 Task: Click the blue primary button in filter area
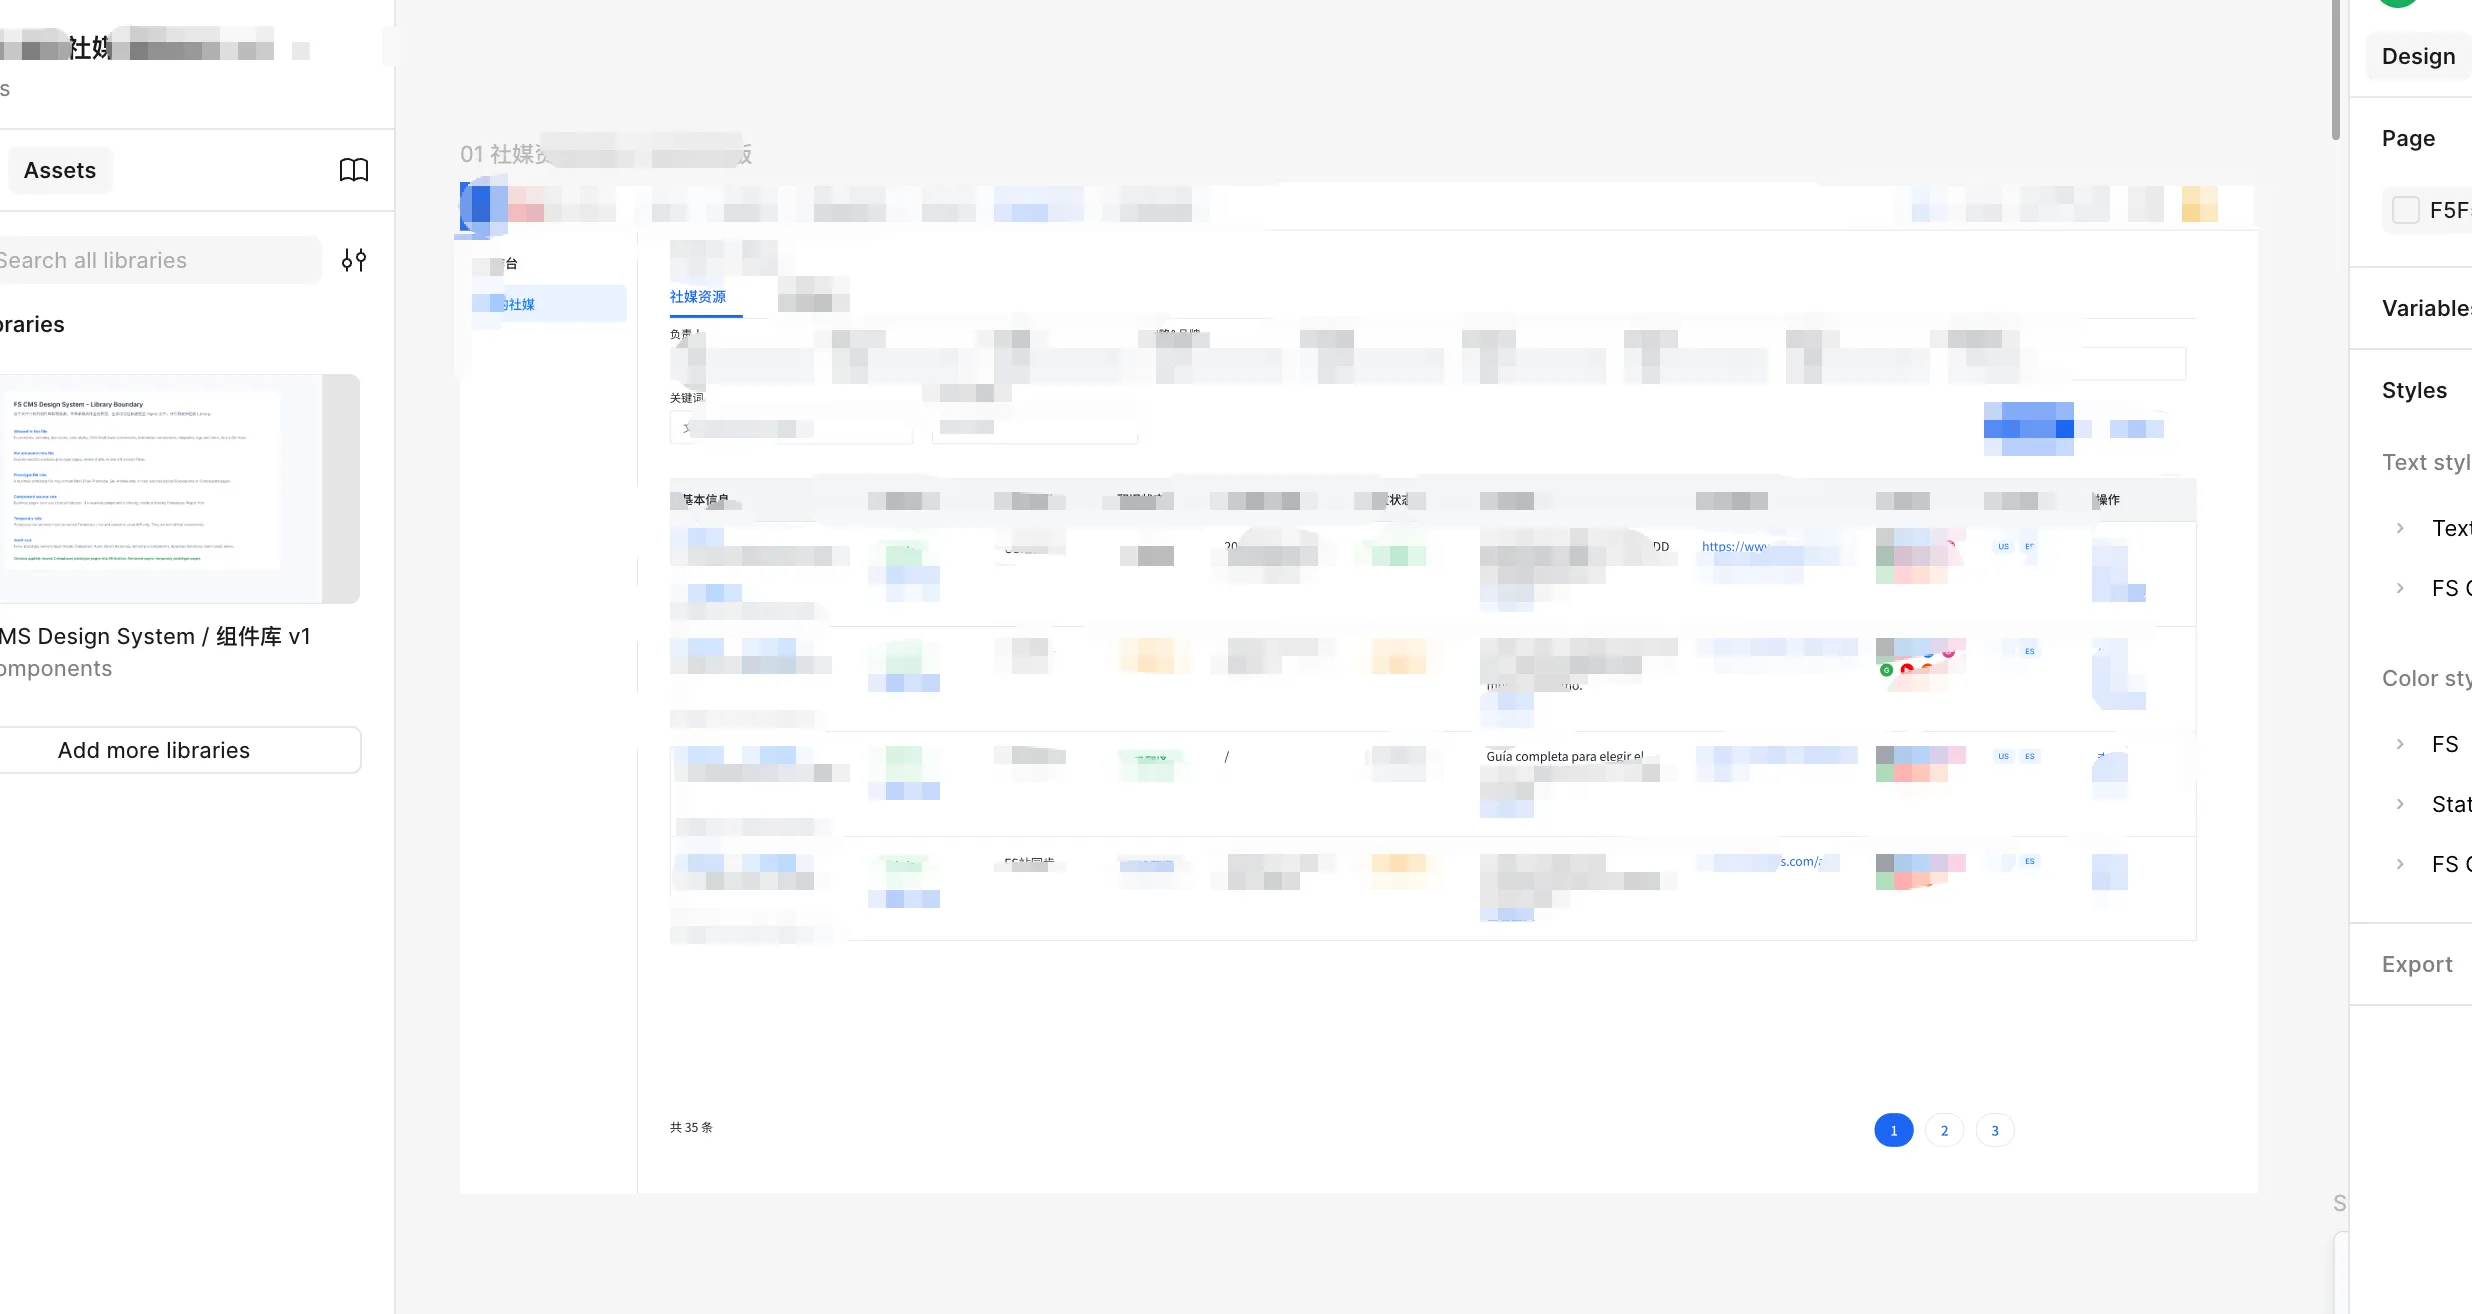point(2028,429)
